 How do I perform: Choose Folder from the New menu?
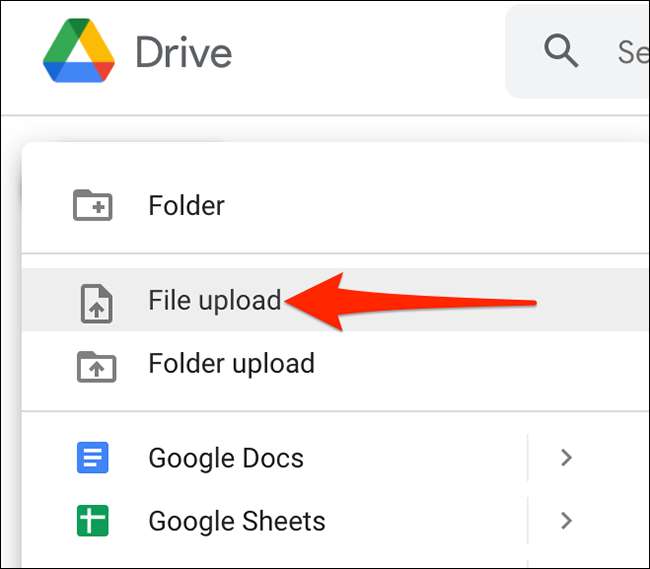[x=335, y=205]
